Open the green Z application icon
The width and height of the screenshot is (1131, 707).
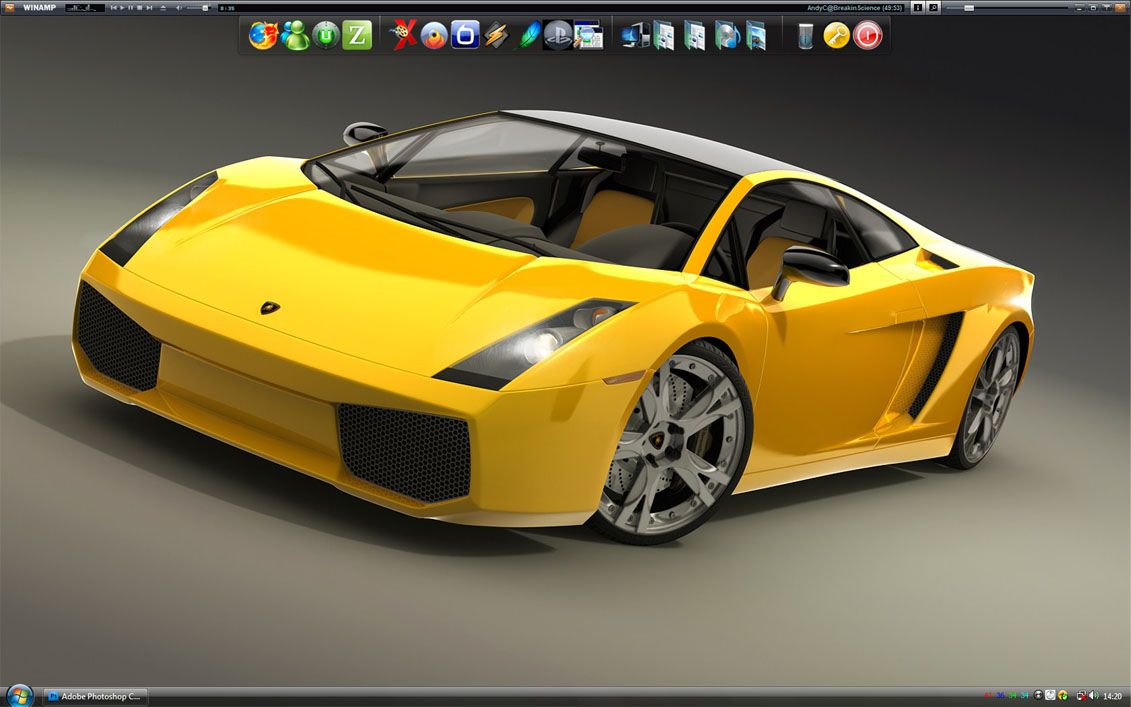[x=357, y=35]
